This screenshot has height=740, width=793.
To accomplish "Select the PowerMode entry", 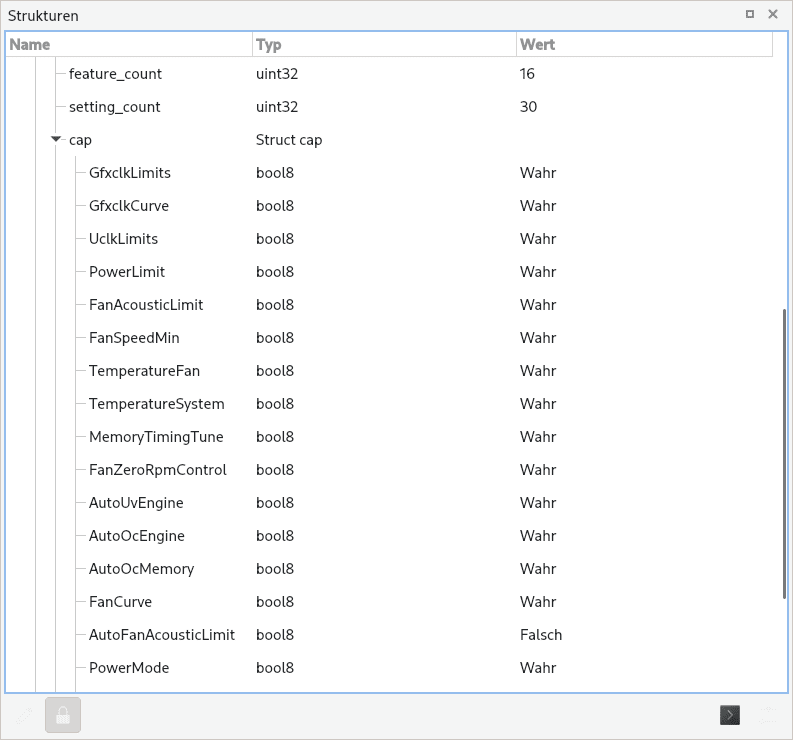I will pyautogui.click(x=129, y=668).
